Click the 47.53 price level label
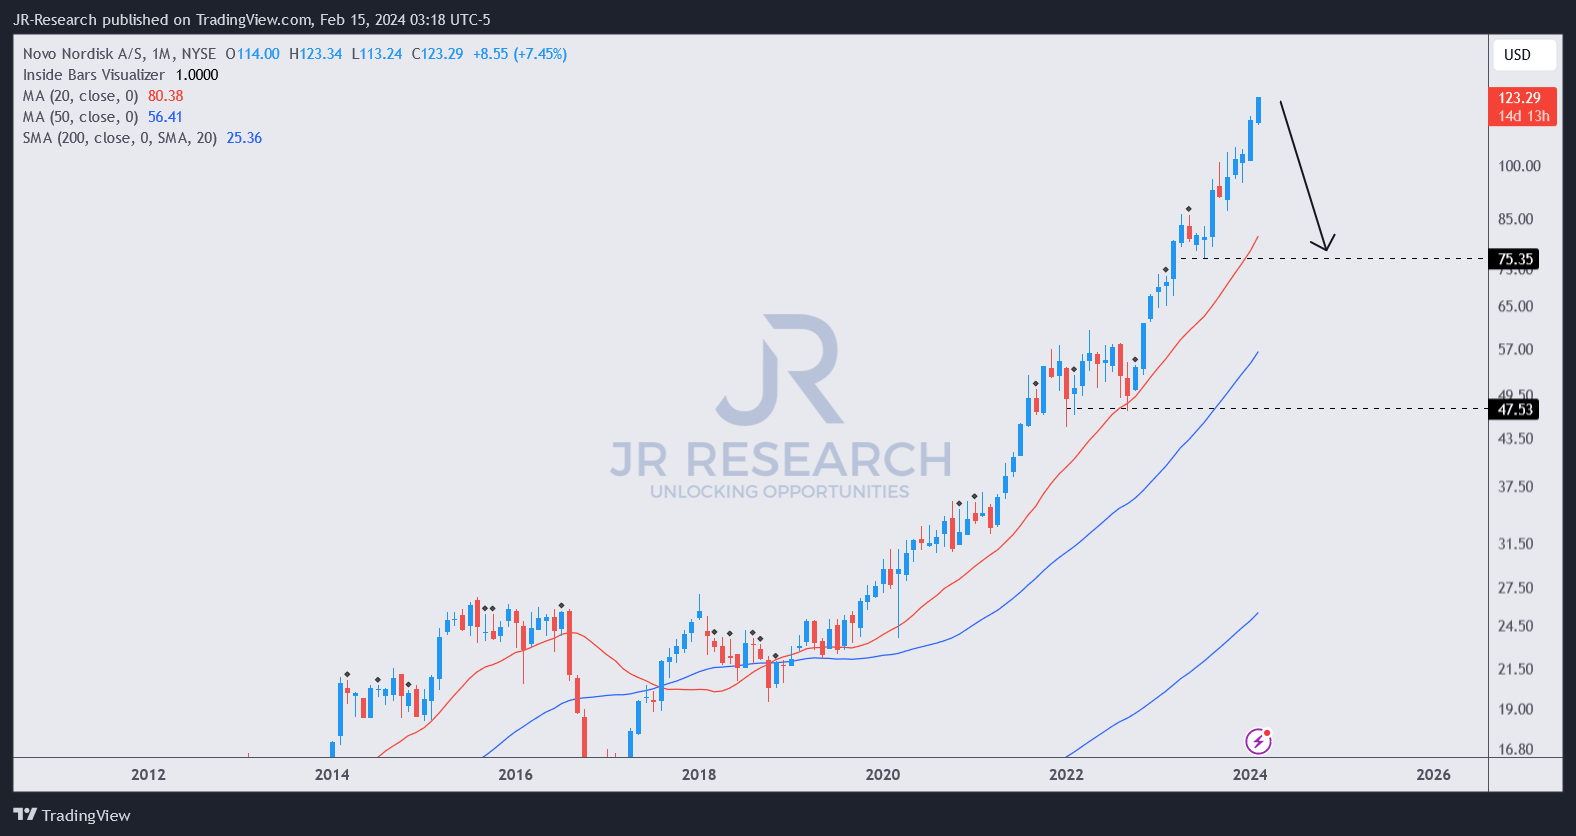The width and height of the screenshot is (1576, 836). pyautogui.click(x=1515, y=409)
